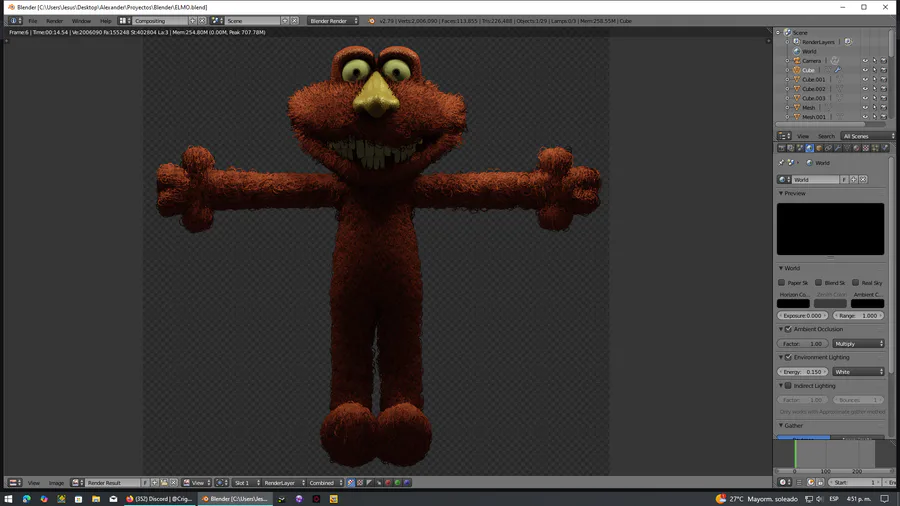
Task: Toggle Color channel display icon in image editor
Action: (x=360, y=482)
